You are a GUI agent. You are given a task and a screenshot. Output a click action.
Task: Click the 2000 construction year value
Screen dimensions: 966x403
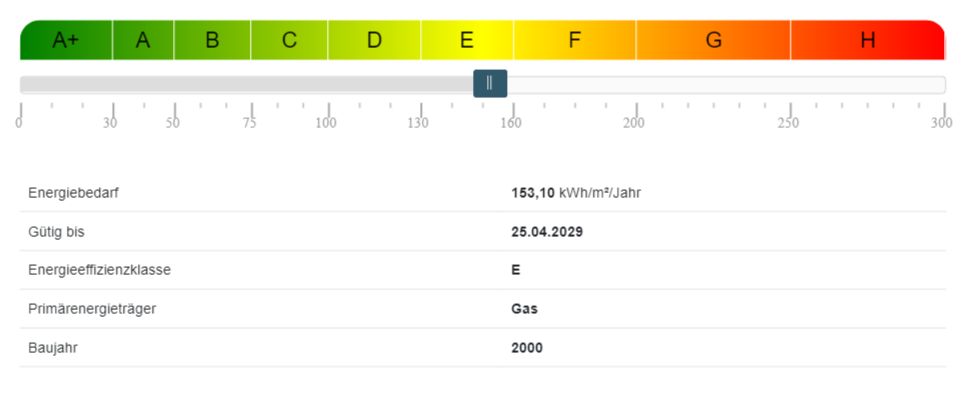(x=527, y=348)
